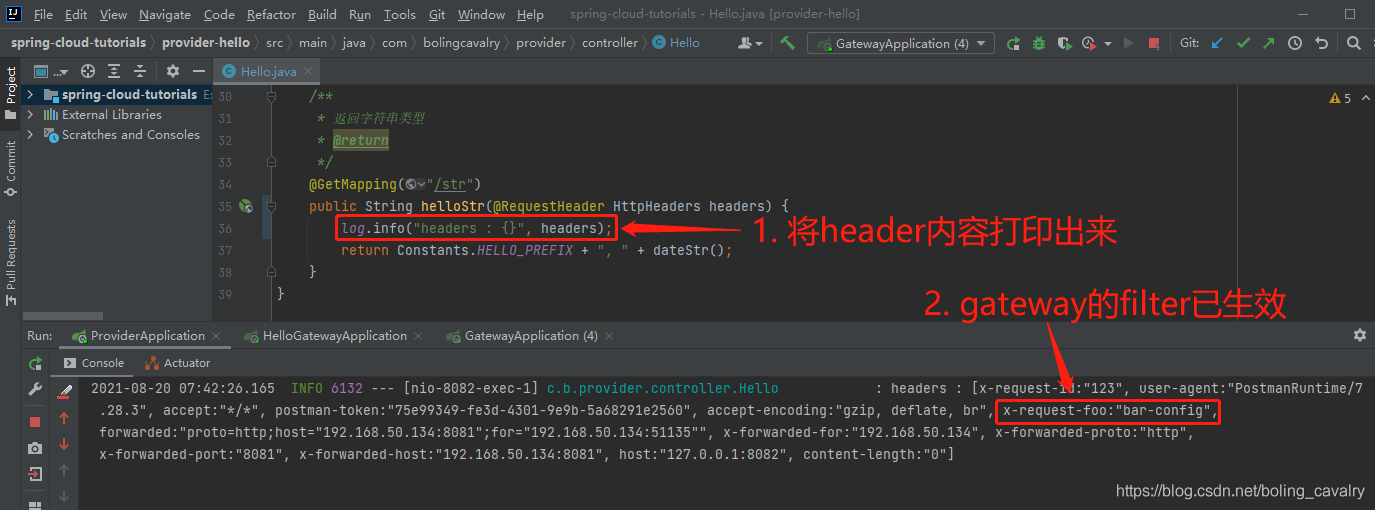
Task: Open Project view selector dropdown
Action: (49, 71)
